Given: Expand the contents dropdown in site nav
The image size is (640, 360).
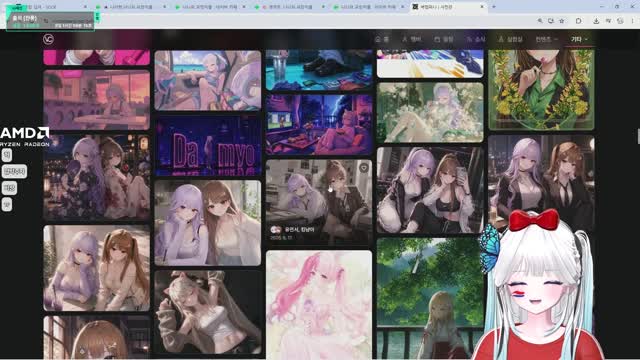Looking at the screenshot, I should [x=546, y=39].
